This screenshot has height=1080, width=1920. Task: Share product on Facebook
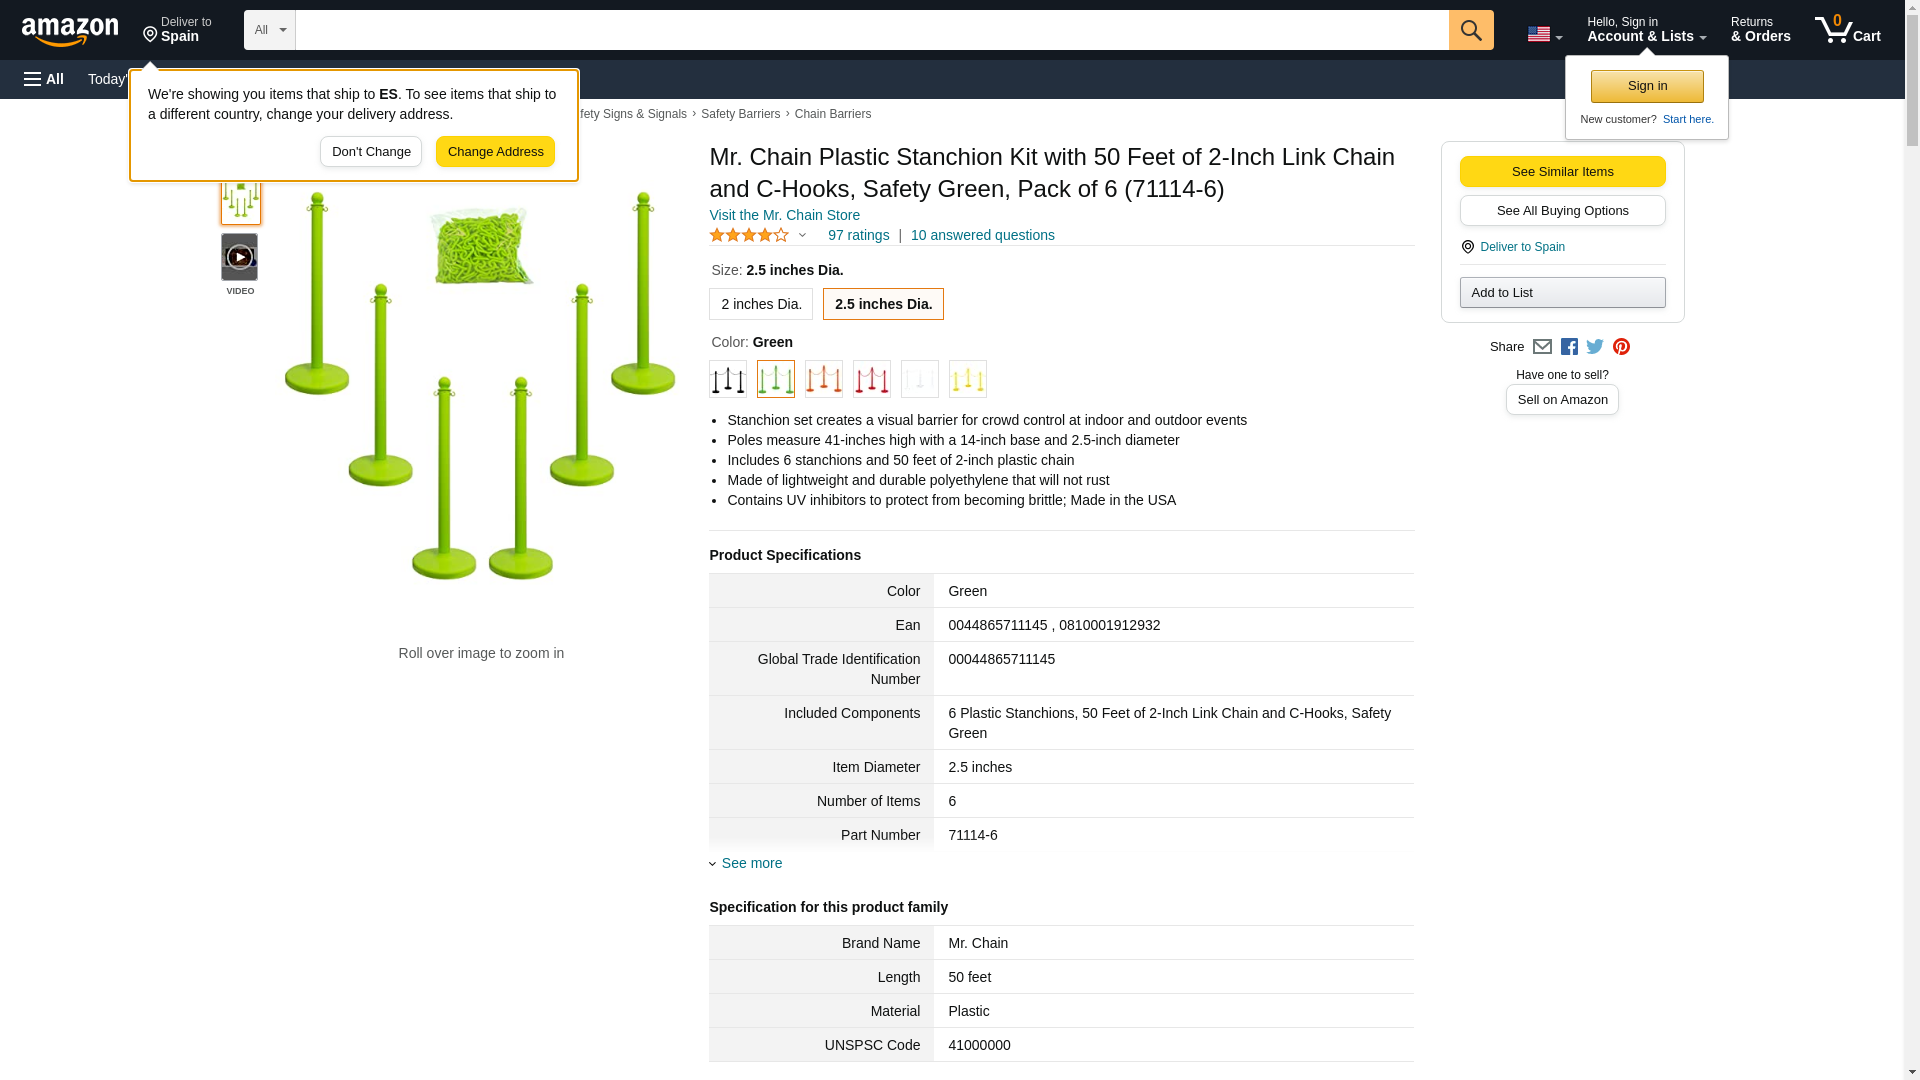tap(1569, 347)
